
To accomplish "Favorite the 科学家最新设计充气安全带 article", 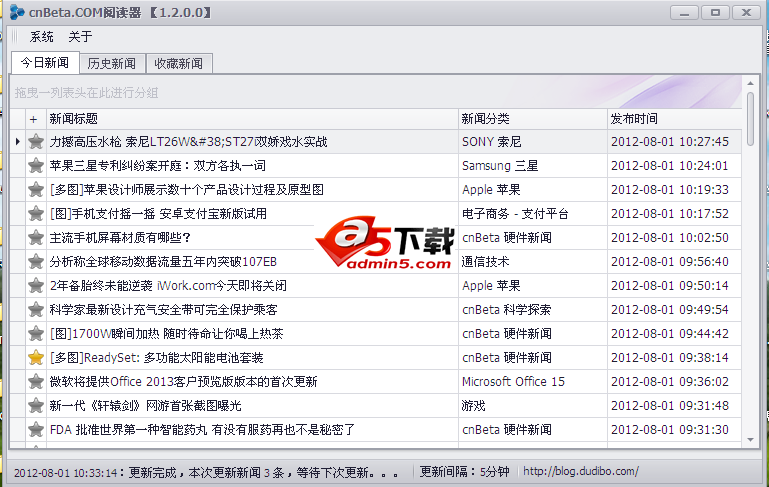I will pos(36,310).
